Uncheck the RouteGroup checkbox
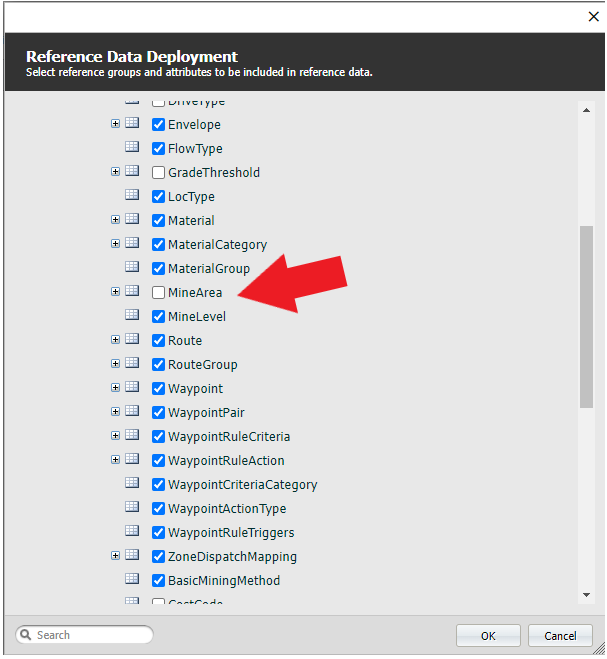Viewport: 607px width, 659px height. (158, 365)
